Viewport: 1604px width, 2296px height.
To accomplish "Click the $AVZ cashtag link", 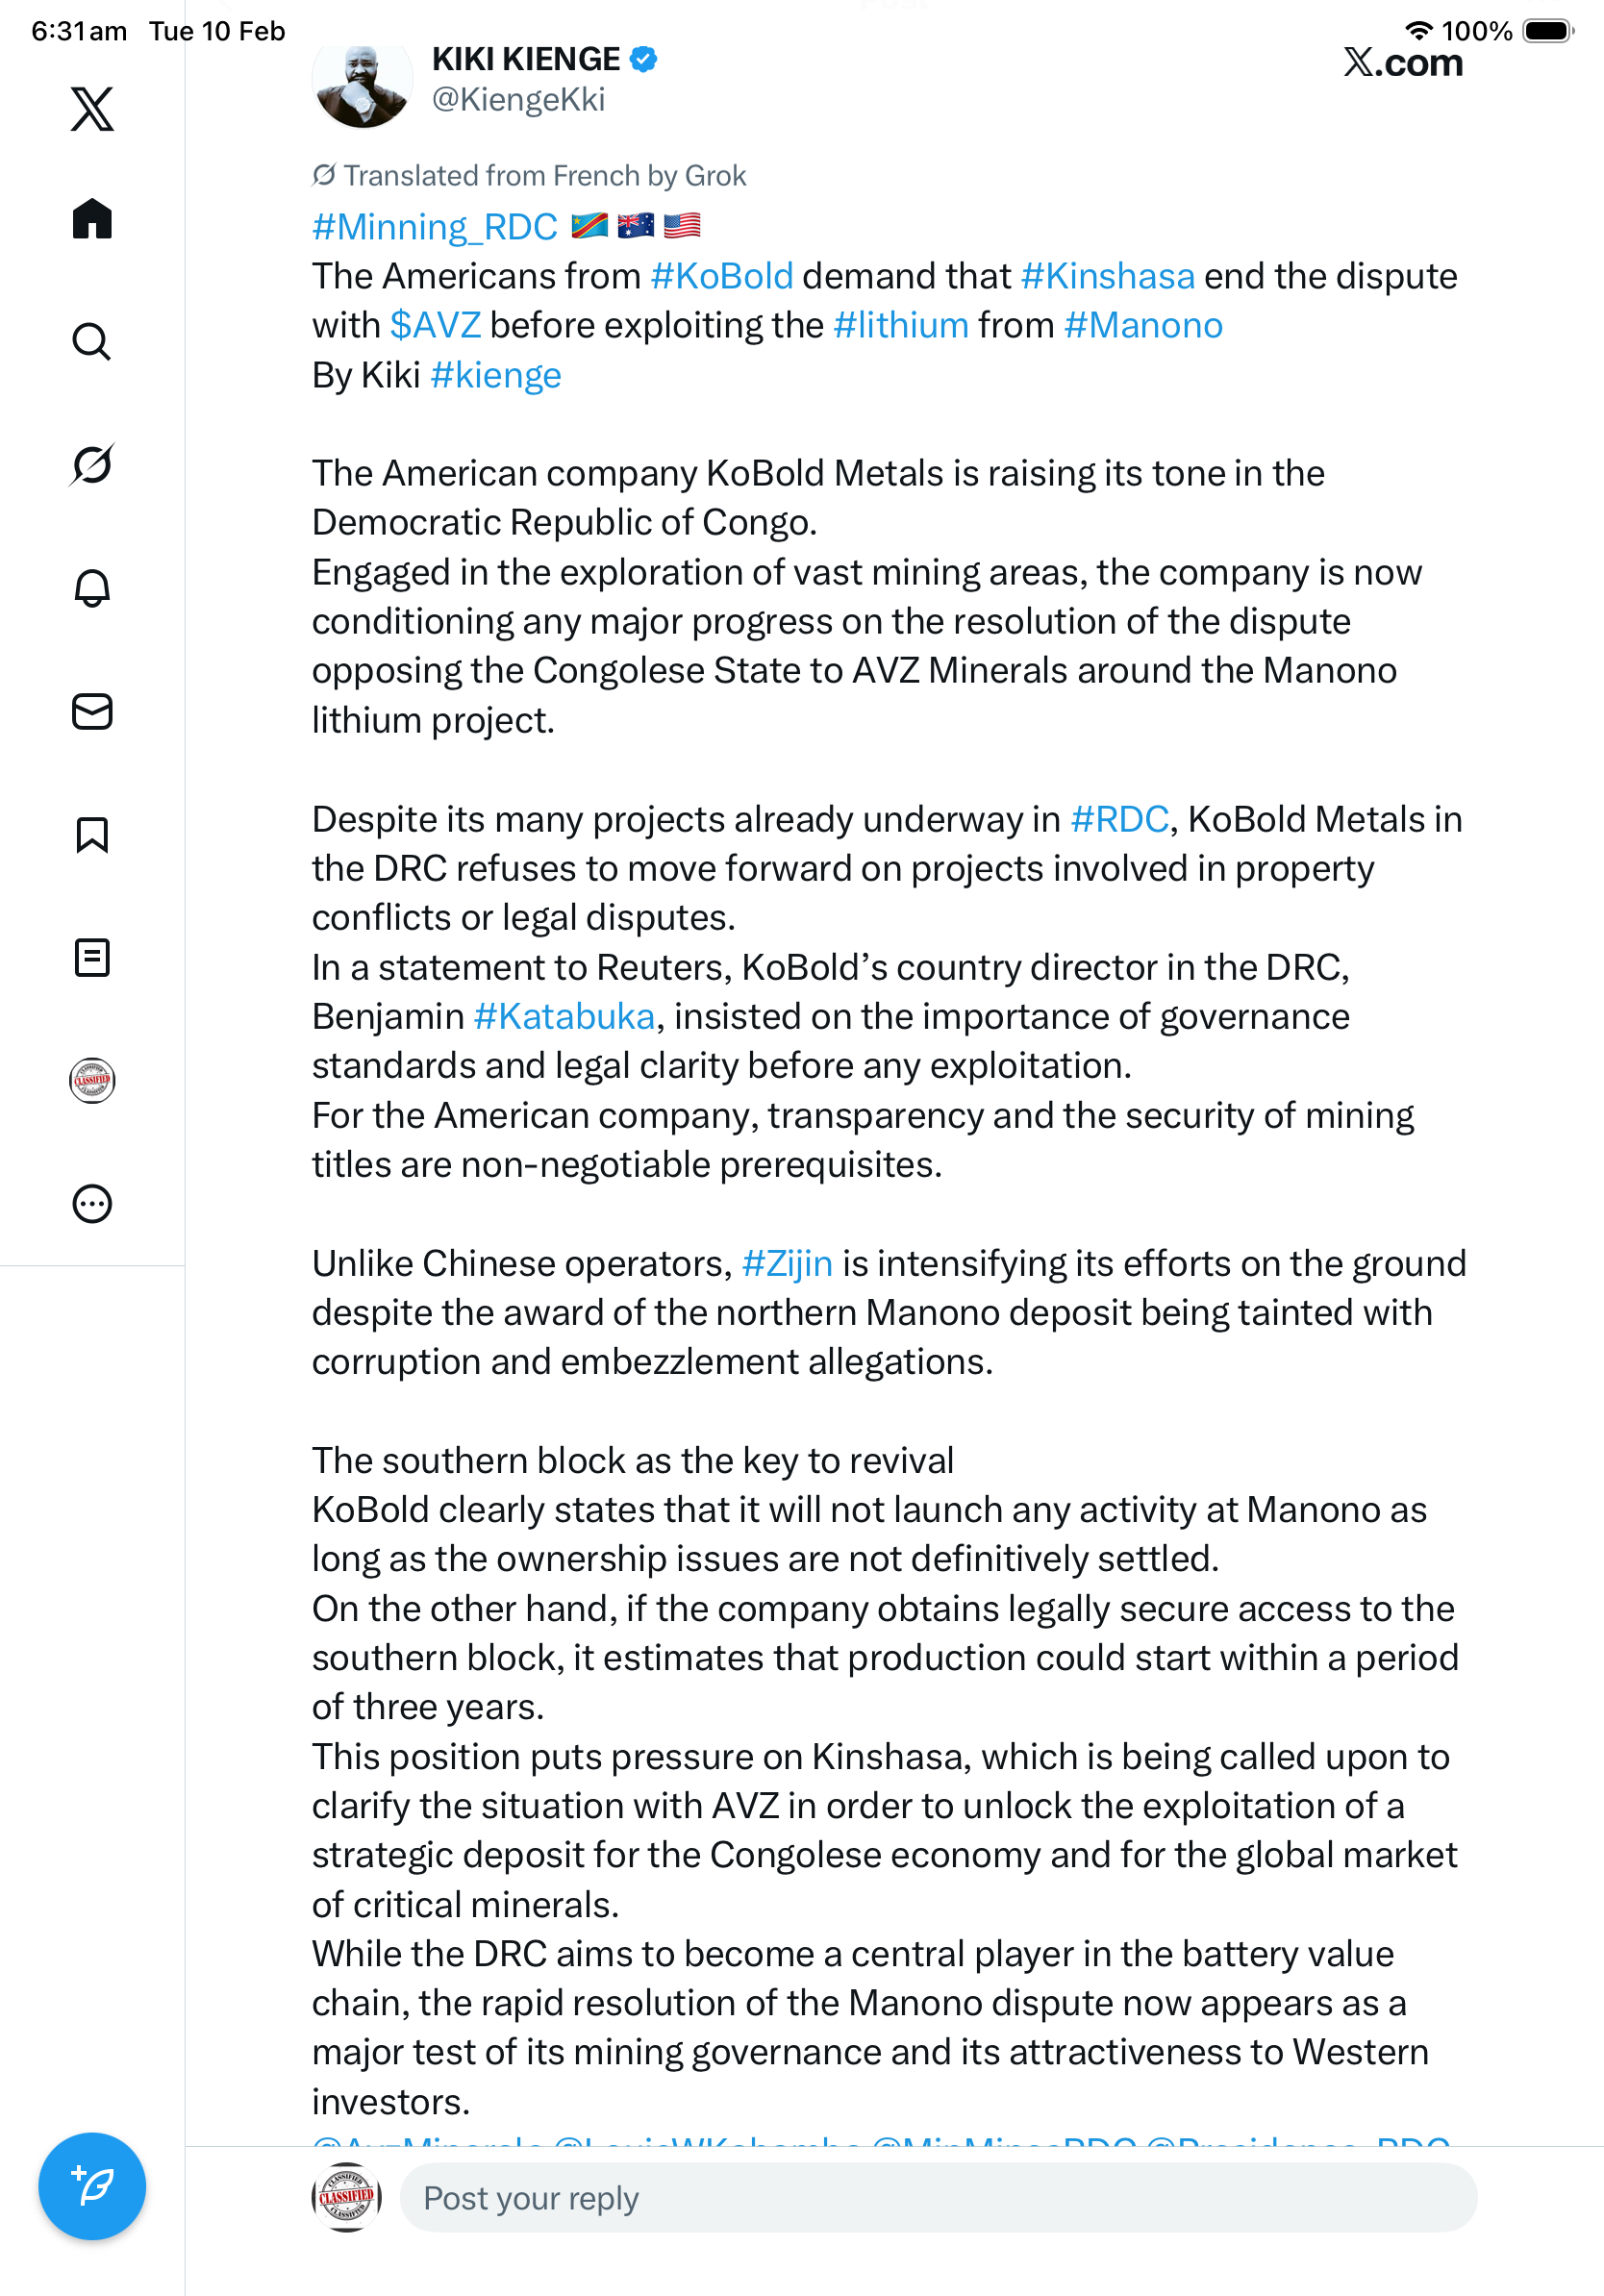I will [435, 326].
